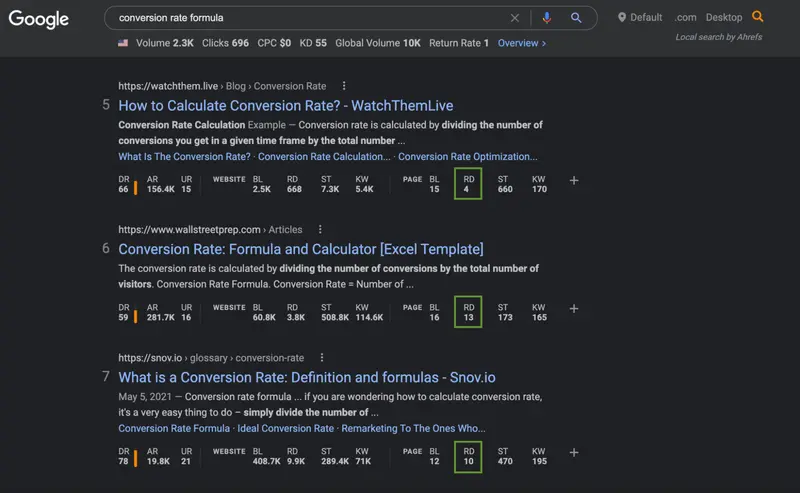
Task: Follow the What Is The Conversion Rate? sitelink
Action: (x=184, y=157)
